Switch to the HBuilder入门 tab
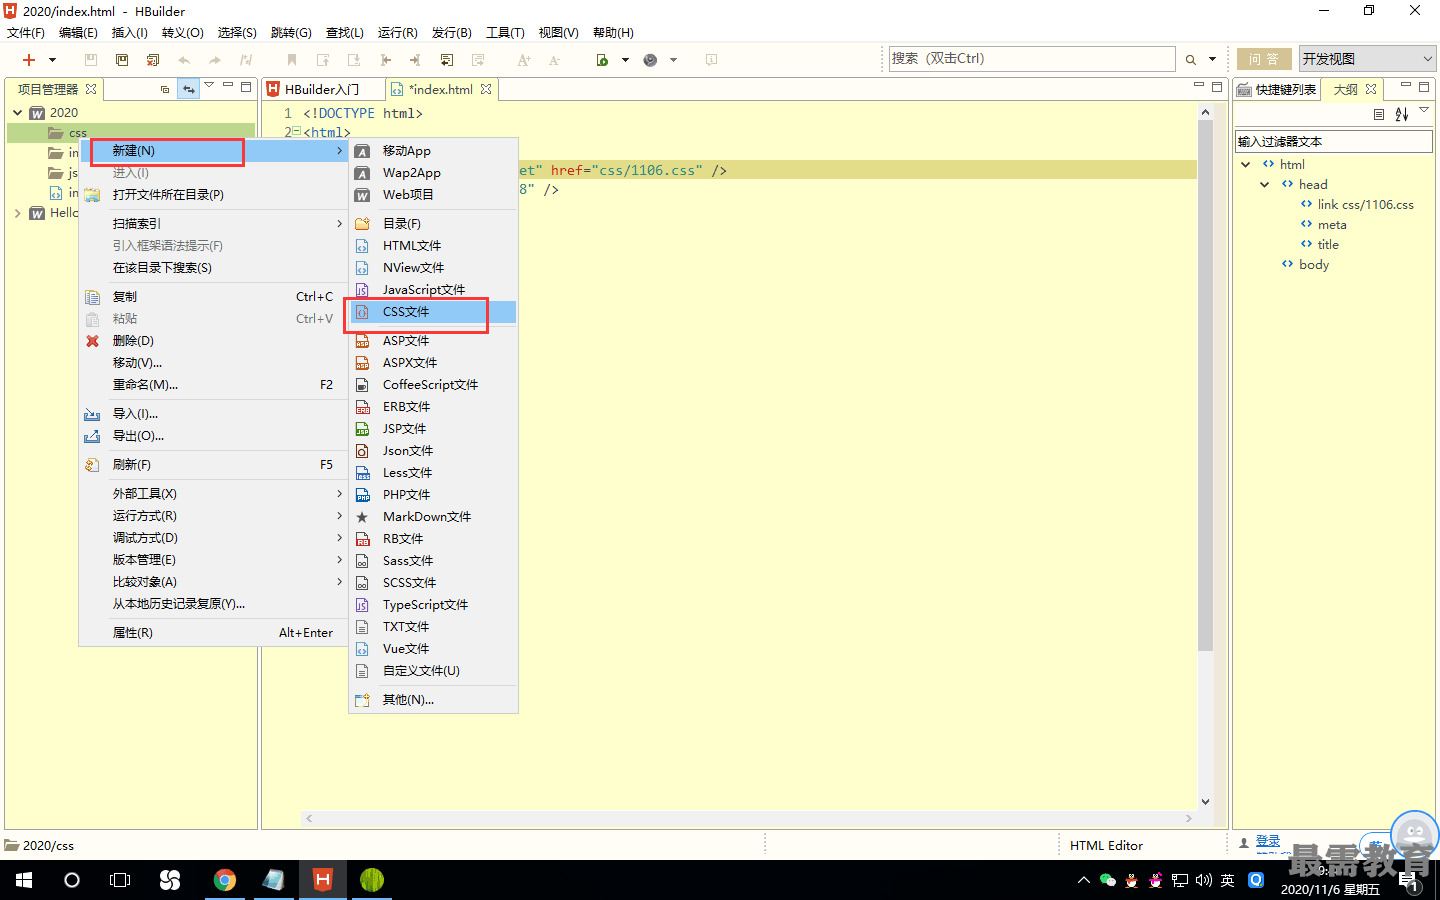 click(322, 89)
